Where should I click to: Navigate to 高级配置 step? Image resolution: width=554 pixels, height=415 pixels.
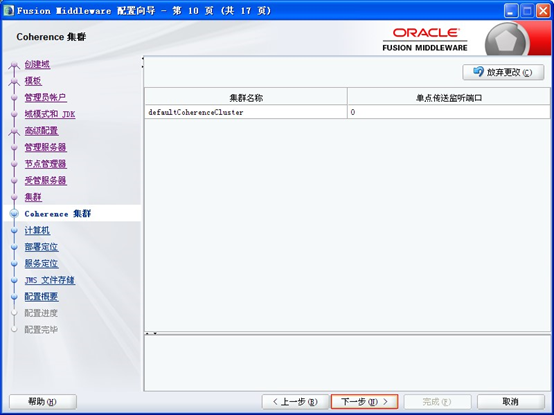point(41,131)
